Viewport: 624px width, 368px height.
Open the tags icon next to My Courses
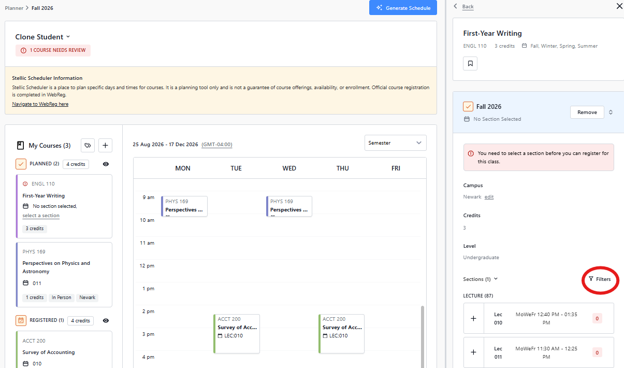88,146
